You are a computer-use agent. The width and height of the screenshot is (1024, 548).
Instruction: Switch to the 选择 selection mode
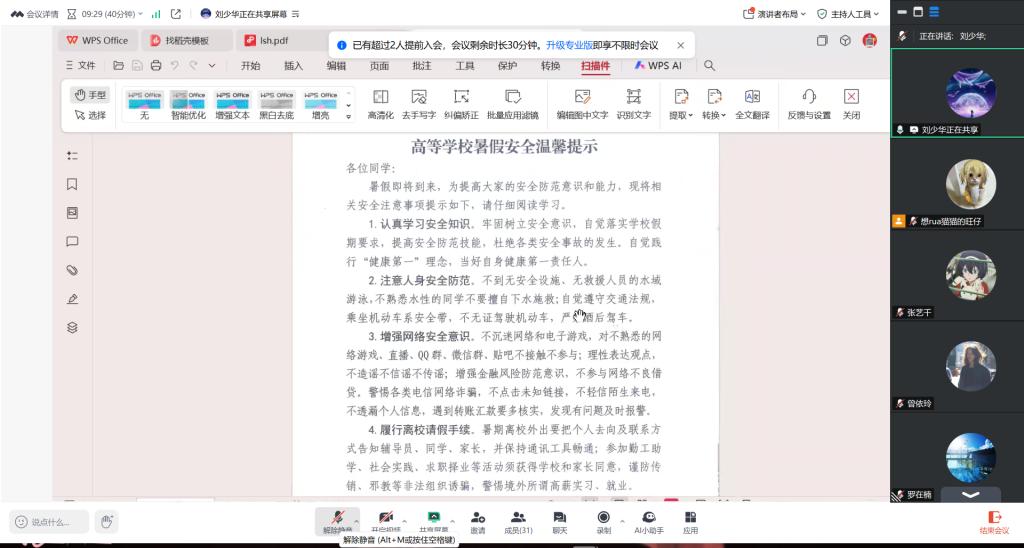point(90,115)
